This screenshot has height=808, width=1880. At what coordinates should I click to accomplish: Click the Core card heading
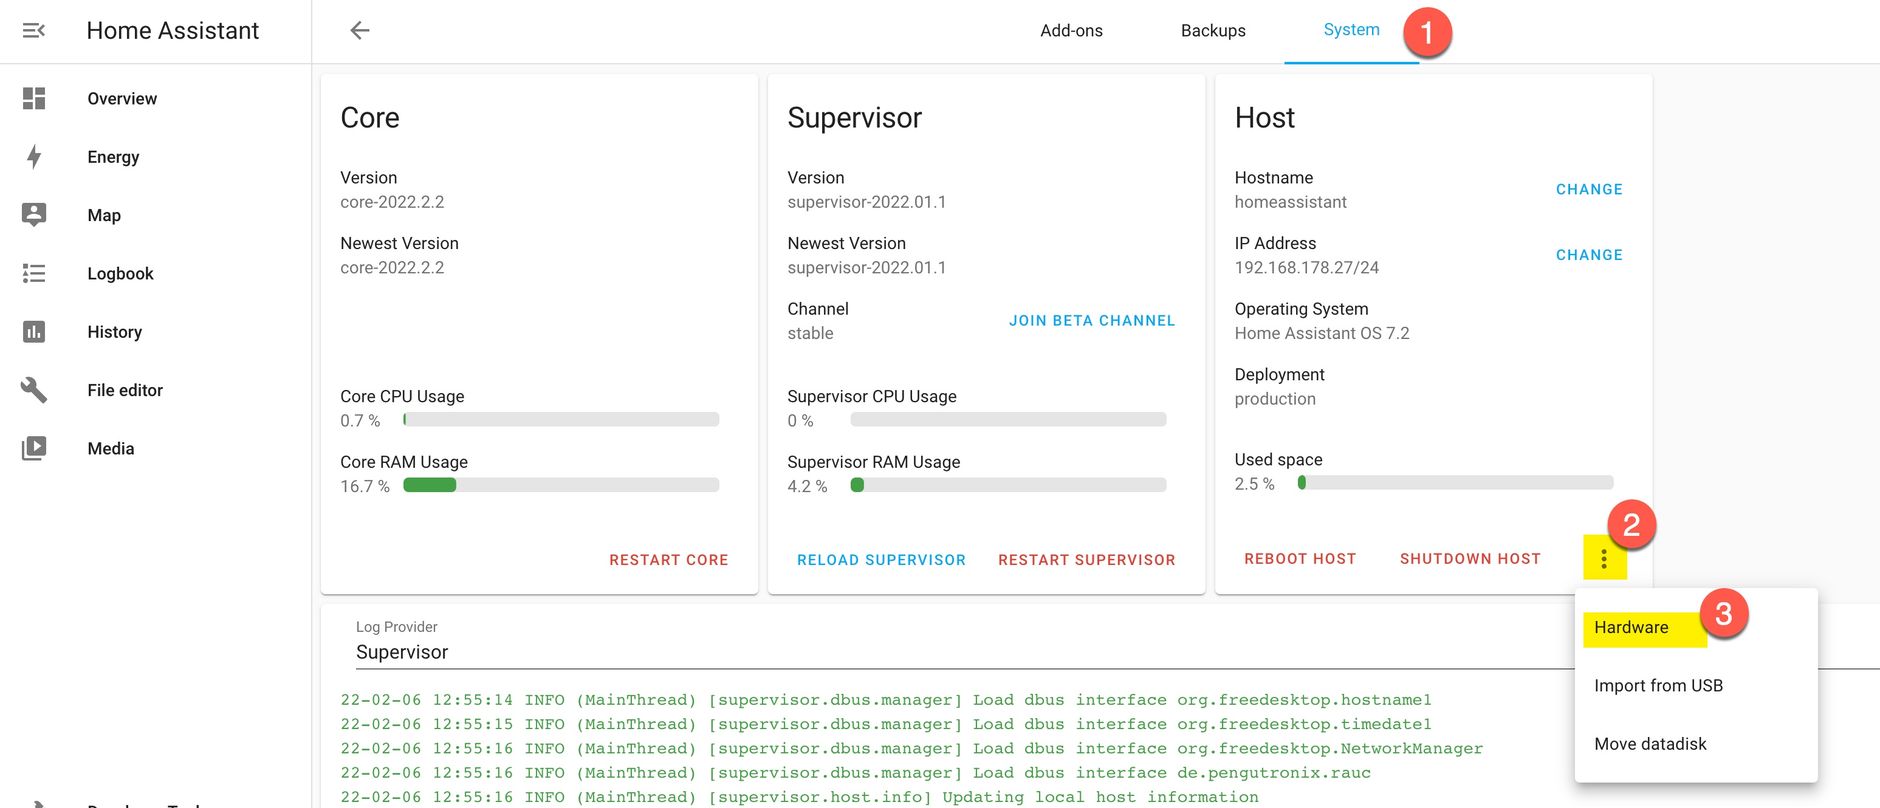(370, 118)
